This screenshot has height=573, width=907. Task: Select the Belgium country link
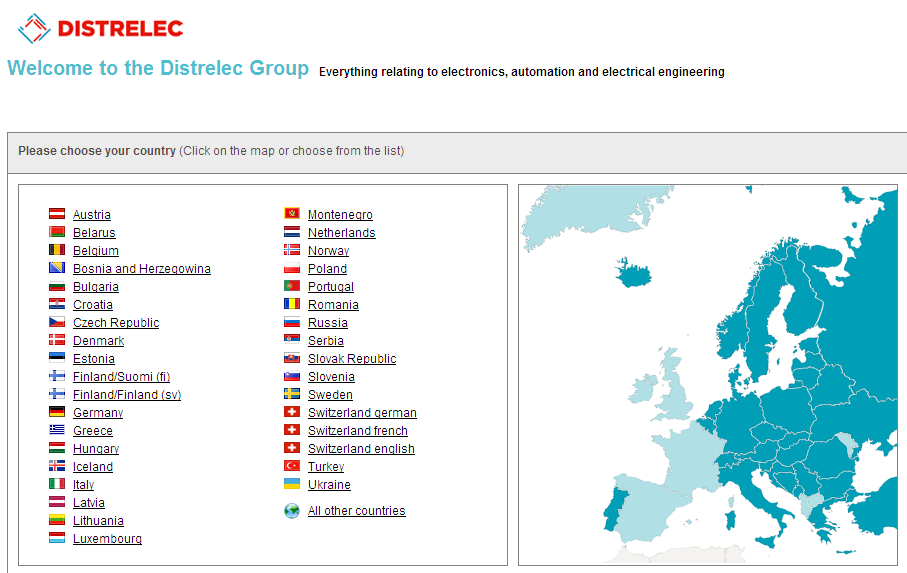point(96,250)
